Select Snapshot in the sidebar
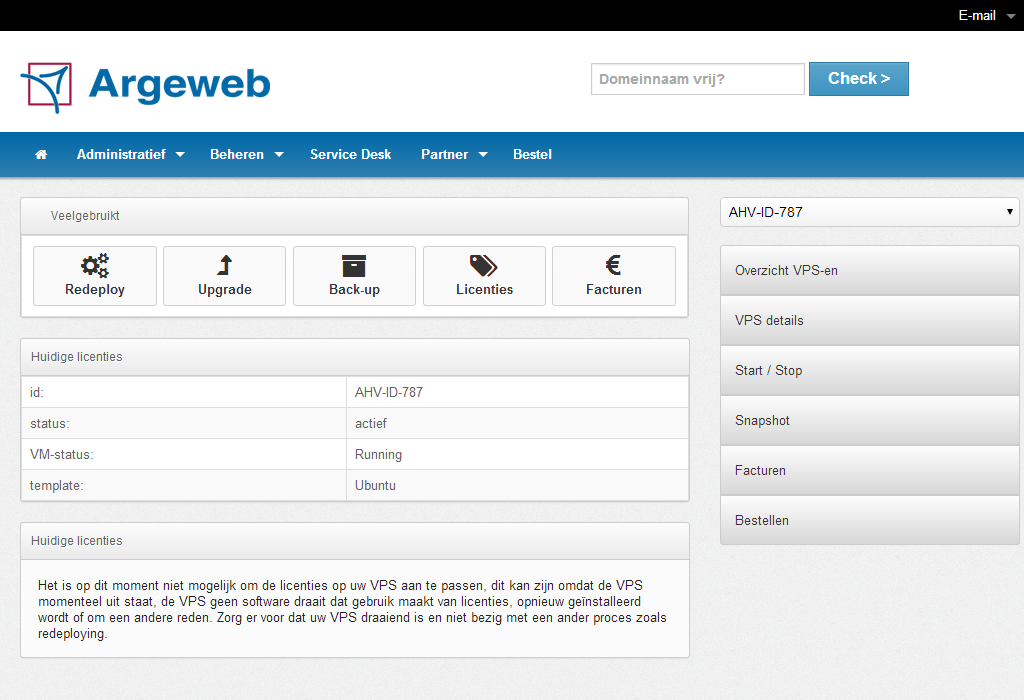 click(869, 421)
